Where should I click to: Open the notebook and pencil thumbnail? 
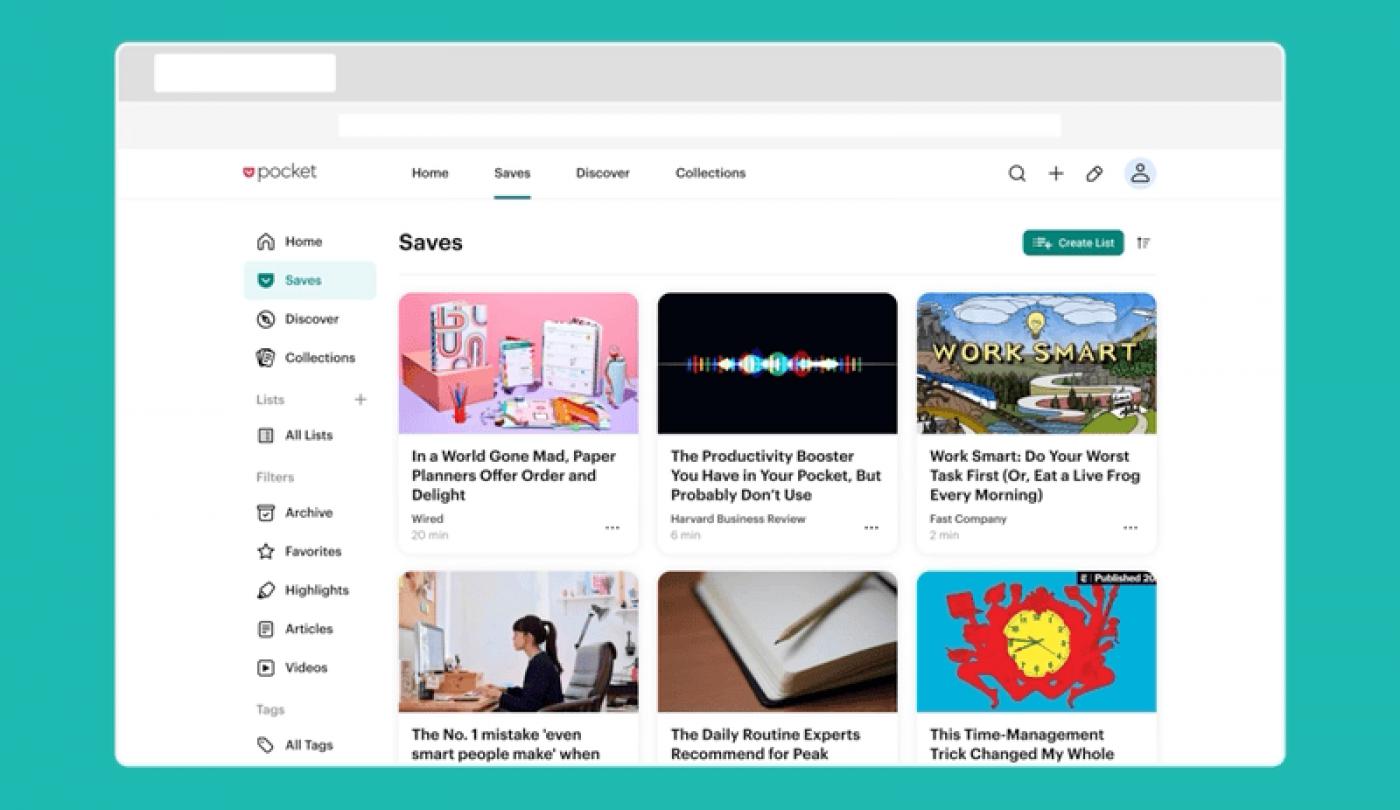[x=777, y=641]
